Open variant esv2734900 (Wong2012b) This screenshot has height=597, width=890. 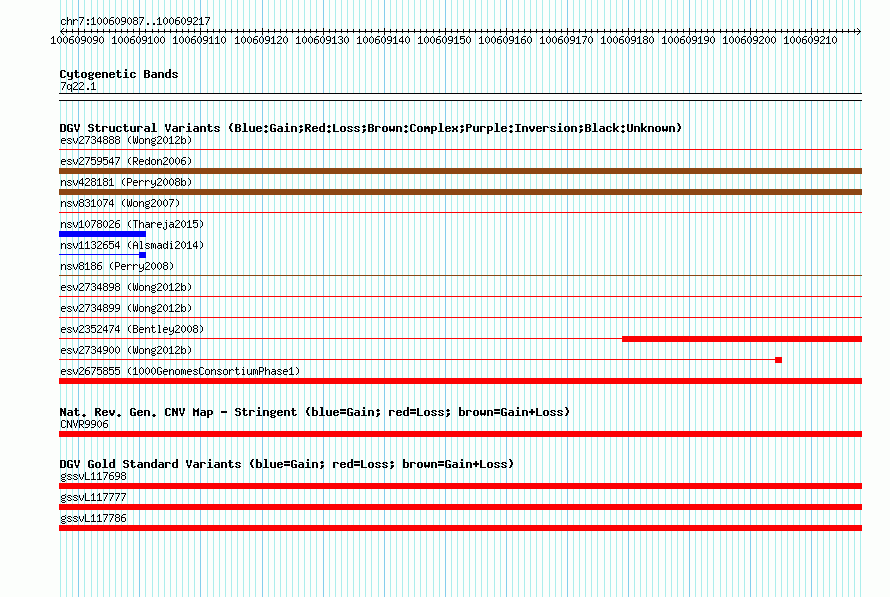click(x=126, y=350)
